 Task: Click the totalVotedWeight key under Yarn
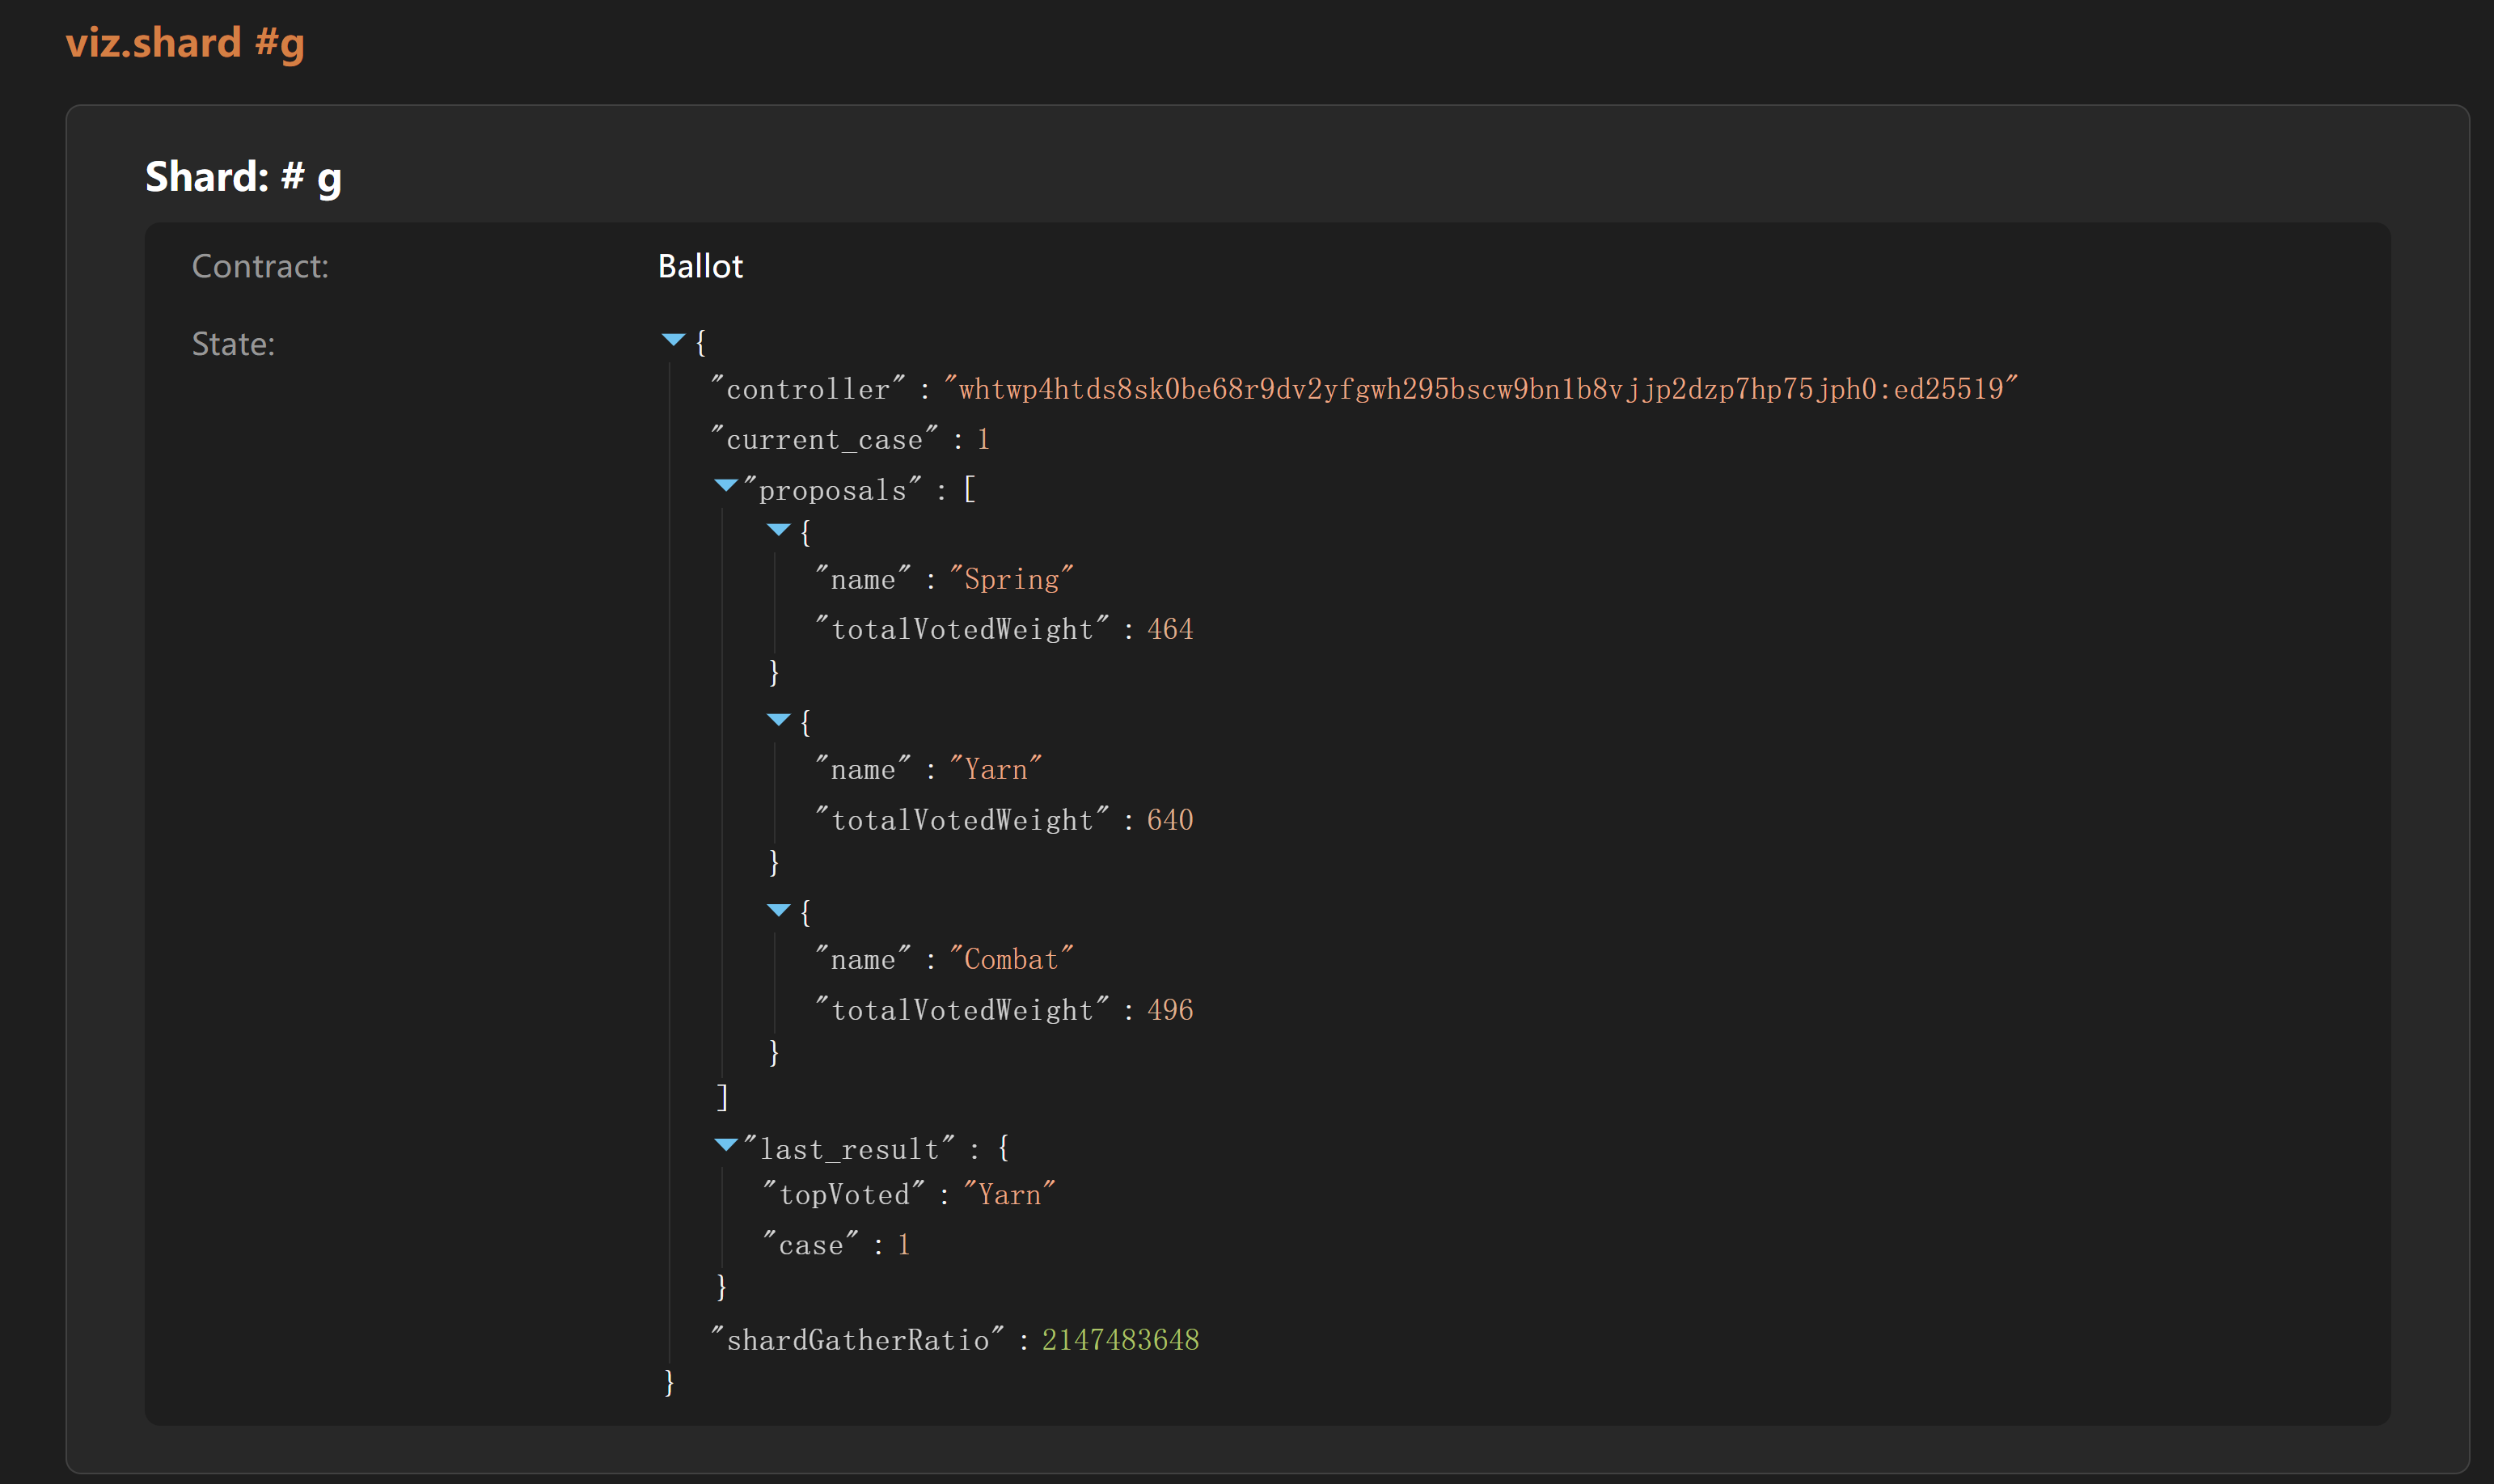click(962, 820)
